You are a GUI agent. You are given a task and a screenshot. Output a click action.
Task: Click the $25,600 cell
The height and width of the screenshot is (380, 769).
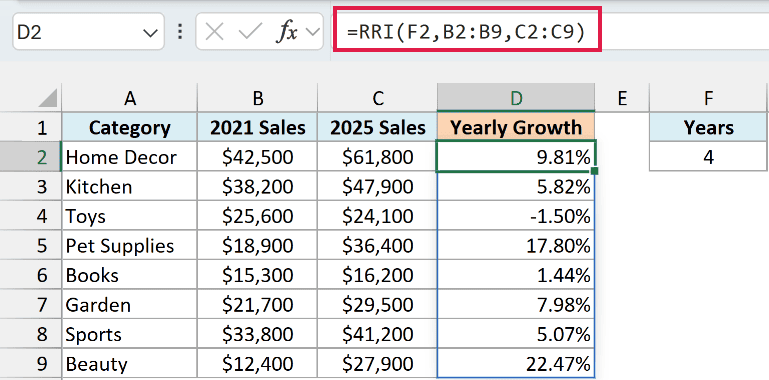click(x=257, y=216)
